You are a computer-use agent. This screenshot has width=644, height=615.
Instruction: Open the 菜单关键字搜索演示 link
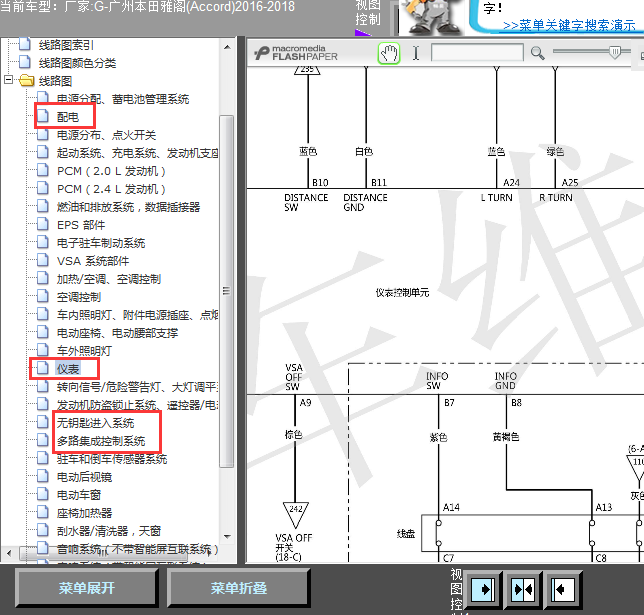pyautogui.click(x=569, y=25)
